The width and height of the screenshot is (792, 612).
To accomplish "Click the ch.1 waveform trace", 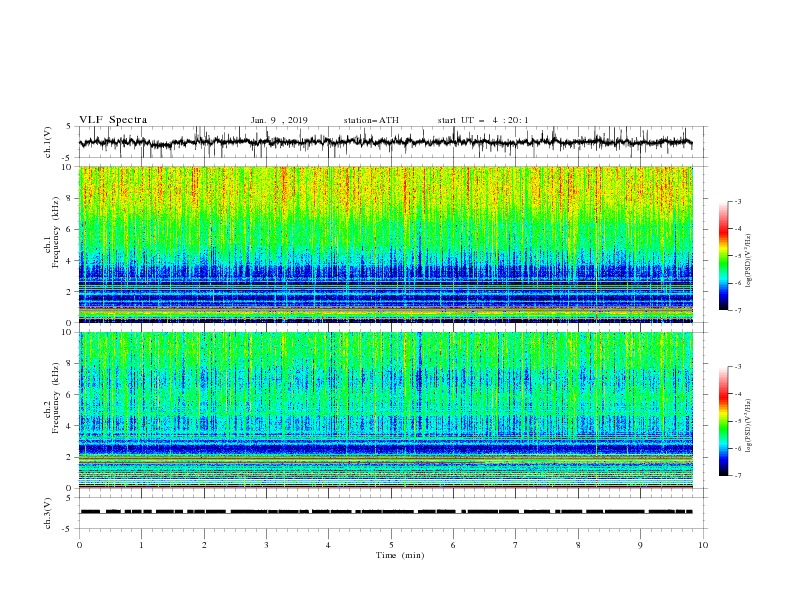I will [385, 142].
